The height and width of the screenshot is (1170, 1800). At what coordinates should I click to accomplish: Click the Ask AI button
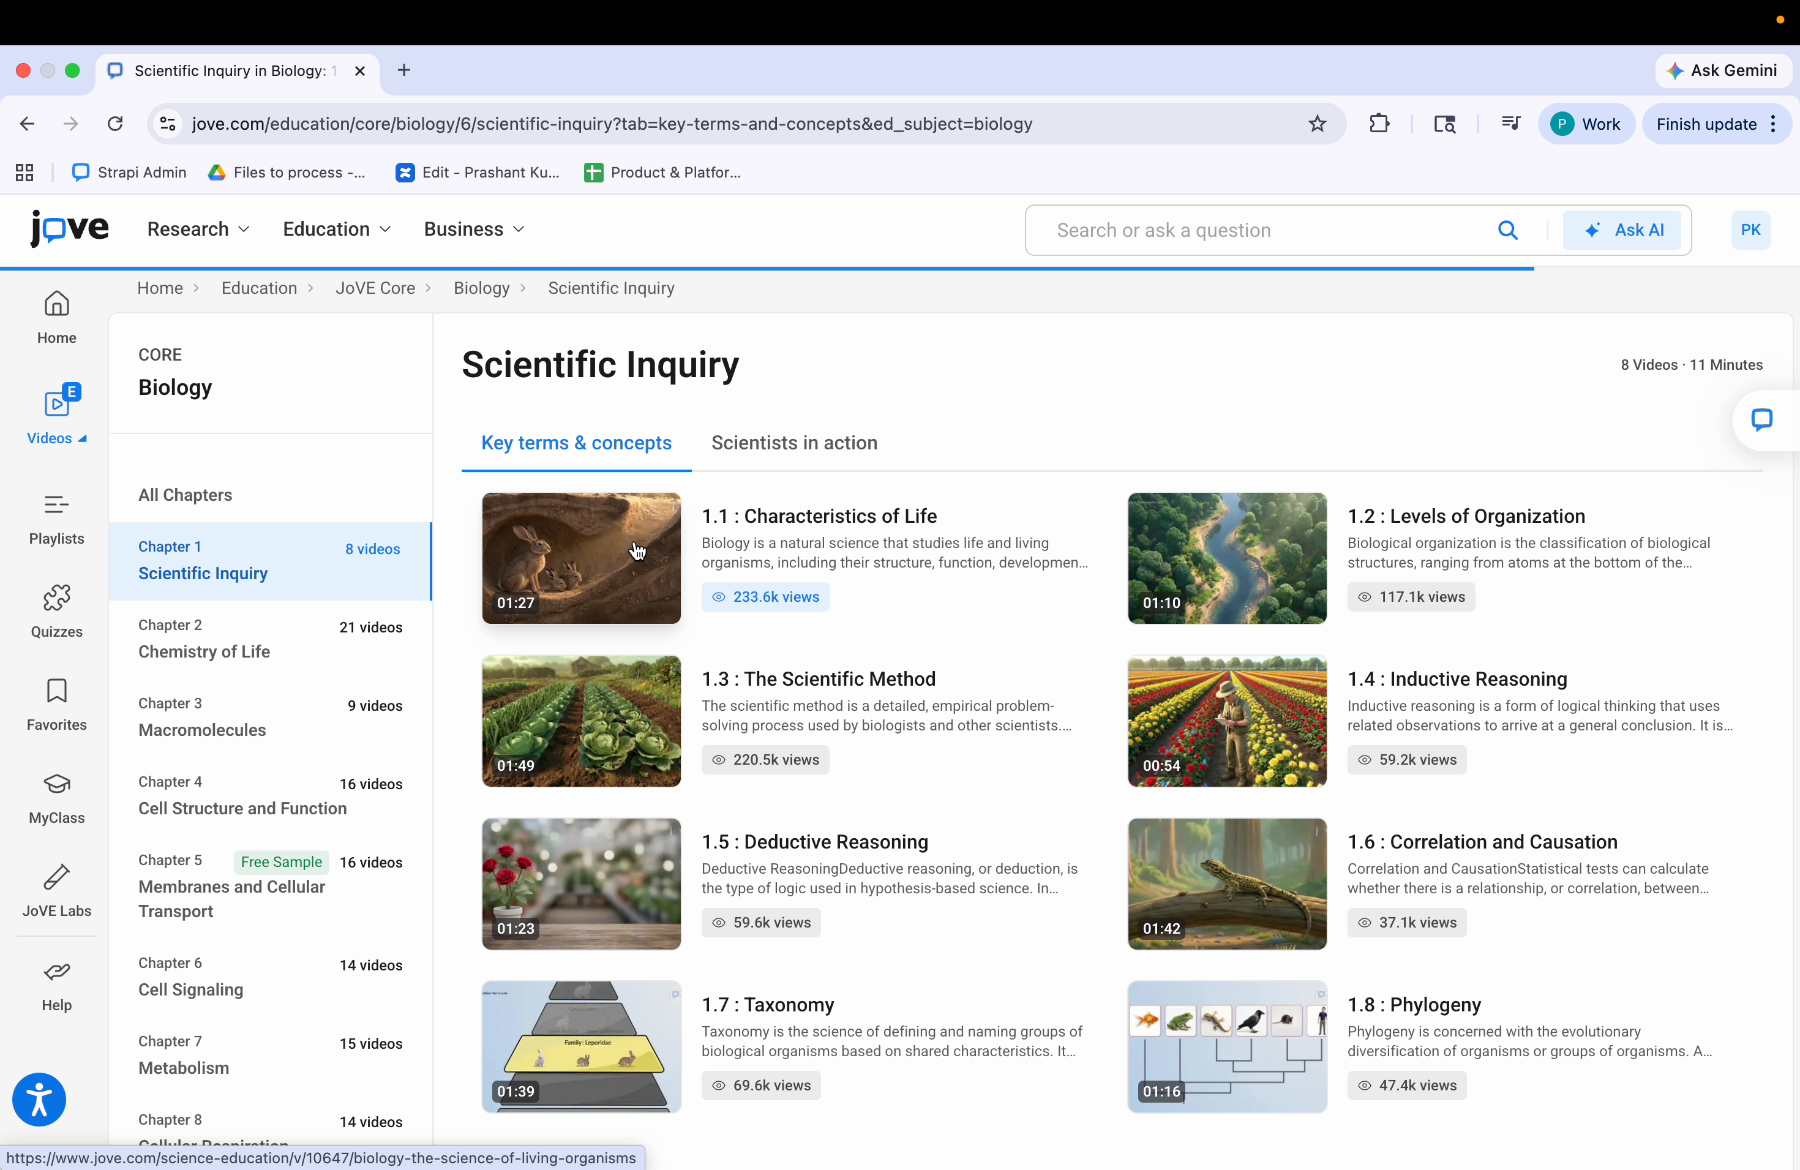click(x=1622, y=231)
